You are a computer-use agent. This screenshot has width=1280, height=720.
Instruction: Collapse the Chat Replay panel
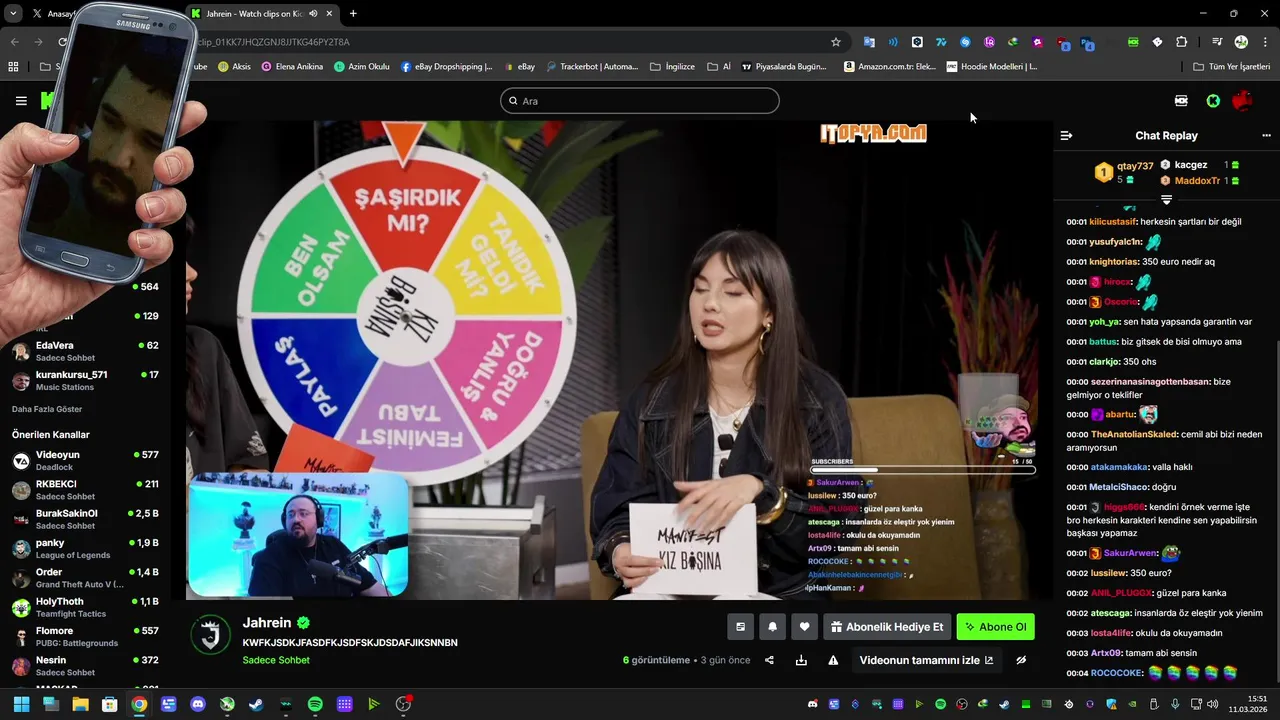pos(1066,135)
